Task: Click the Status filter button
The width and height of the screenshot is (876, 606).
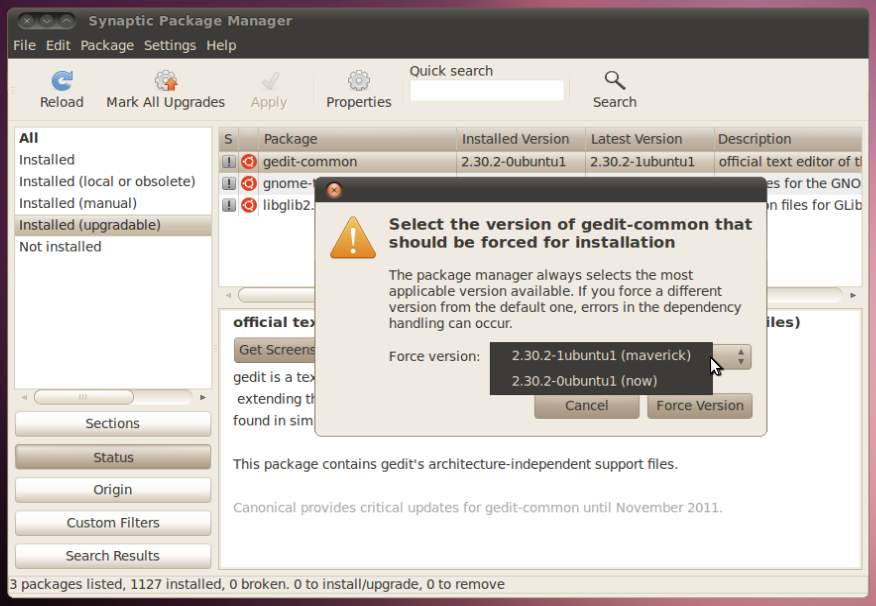Action: 113,457
